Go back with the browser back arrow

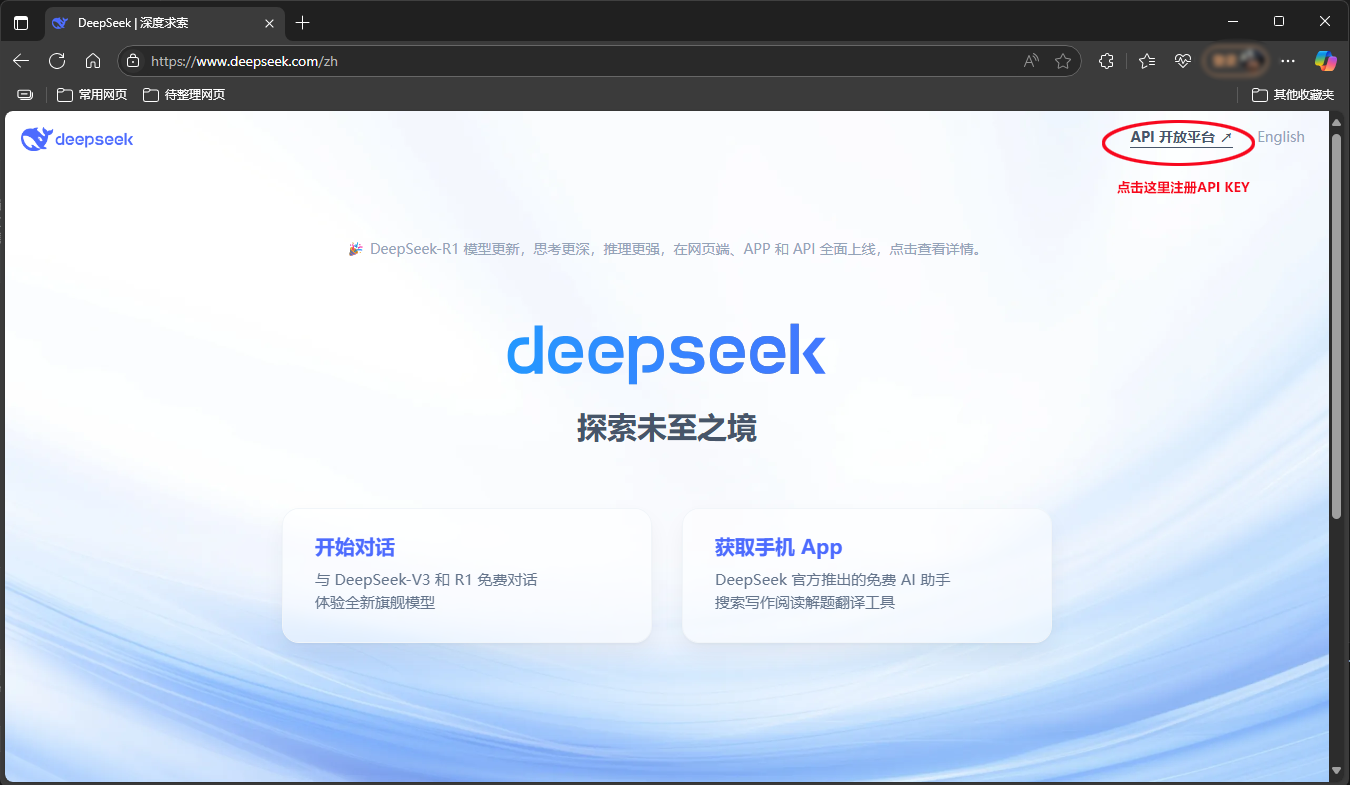pyautogui.click(x=21, y=61)
